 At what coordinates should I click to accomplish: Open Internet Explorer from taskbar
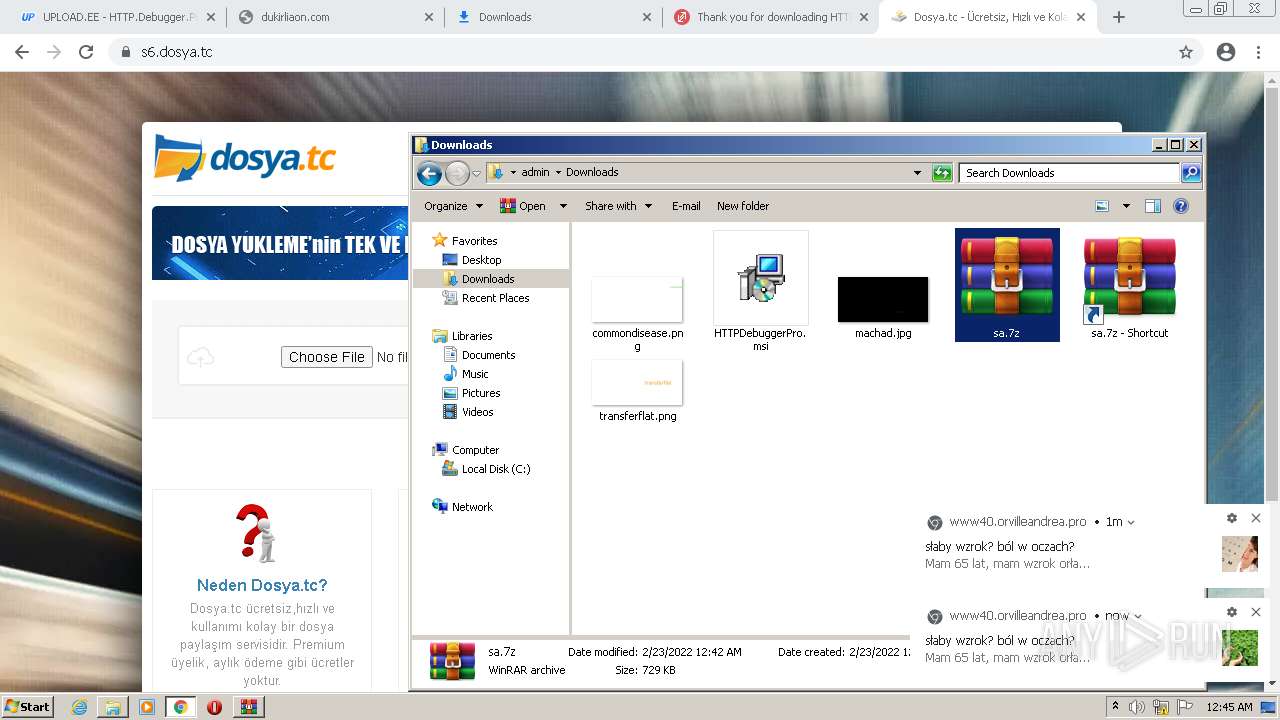(80, 707)
